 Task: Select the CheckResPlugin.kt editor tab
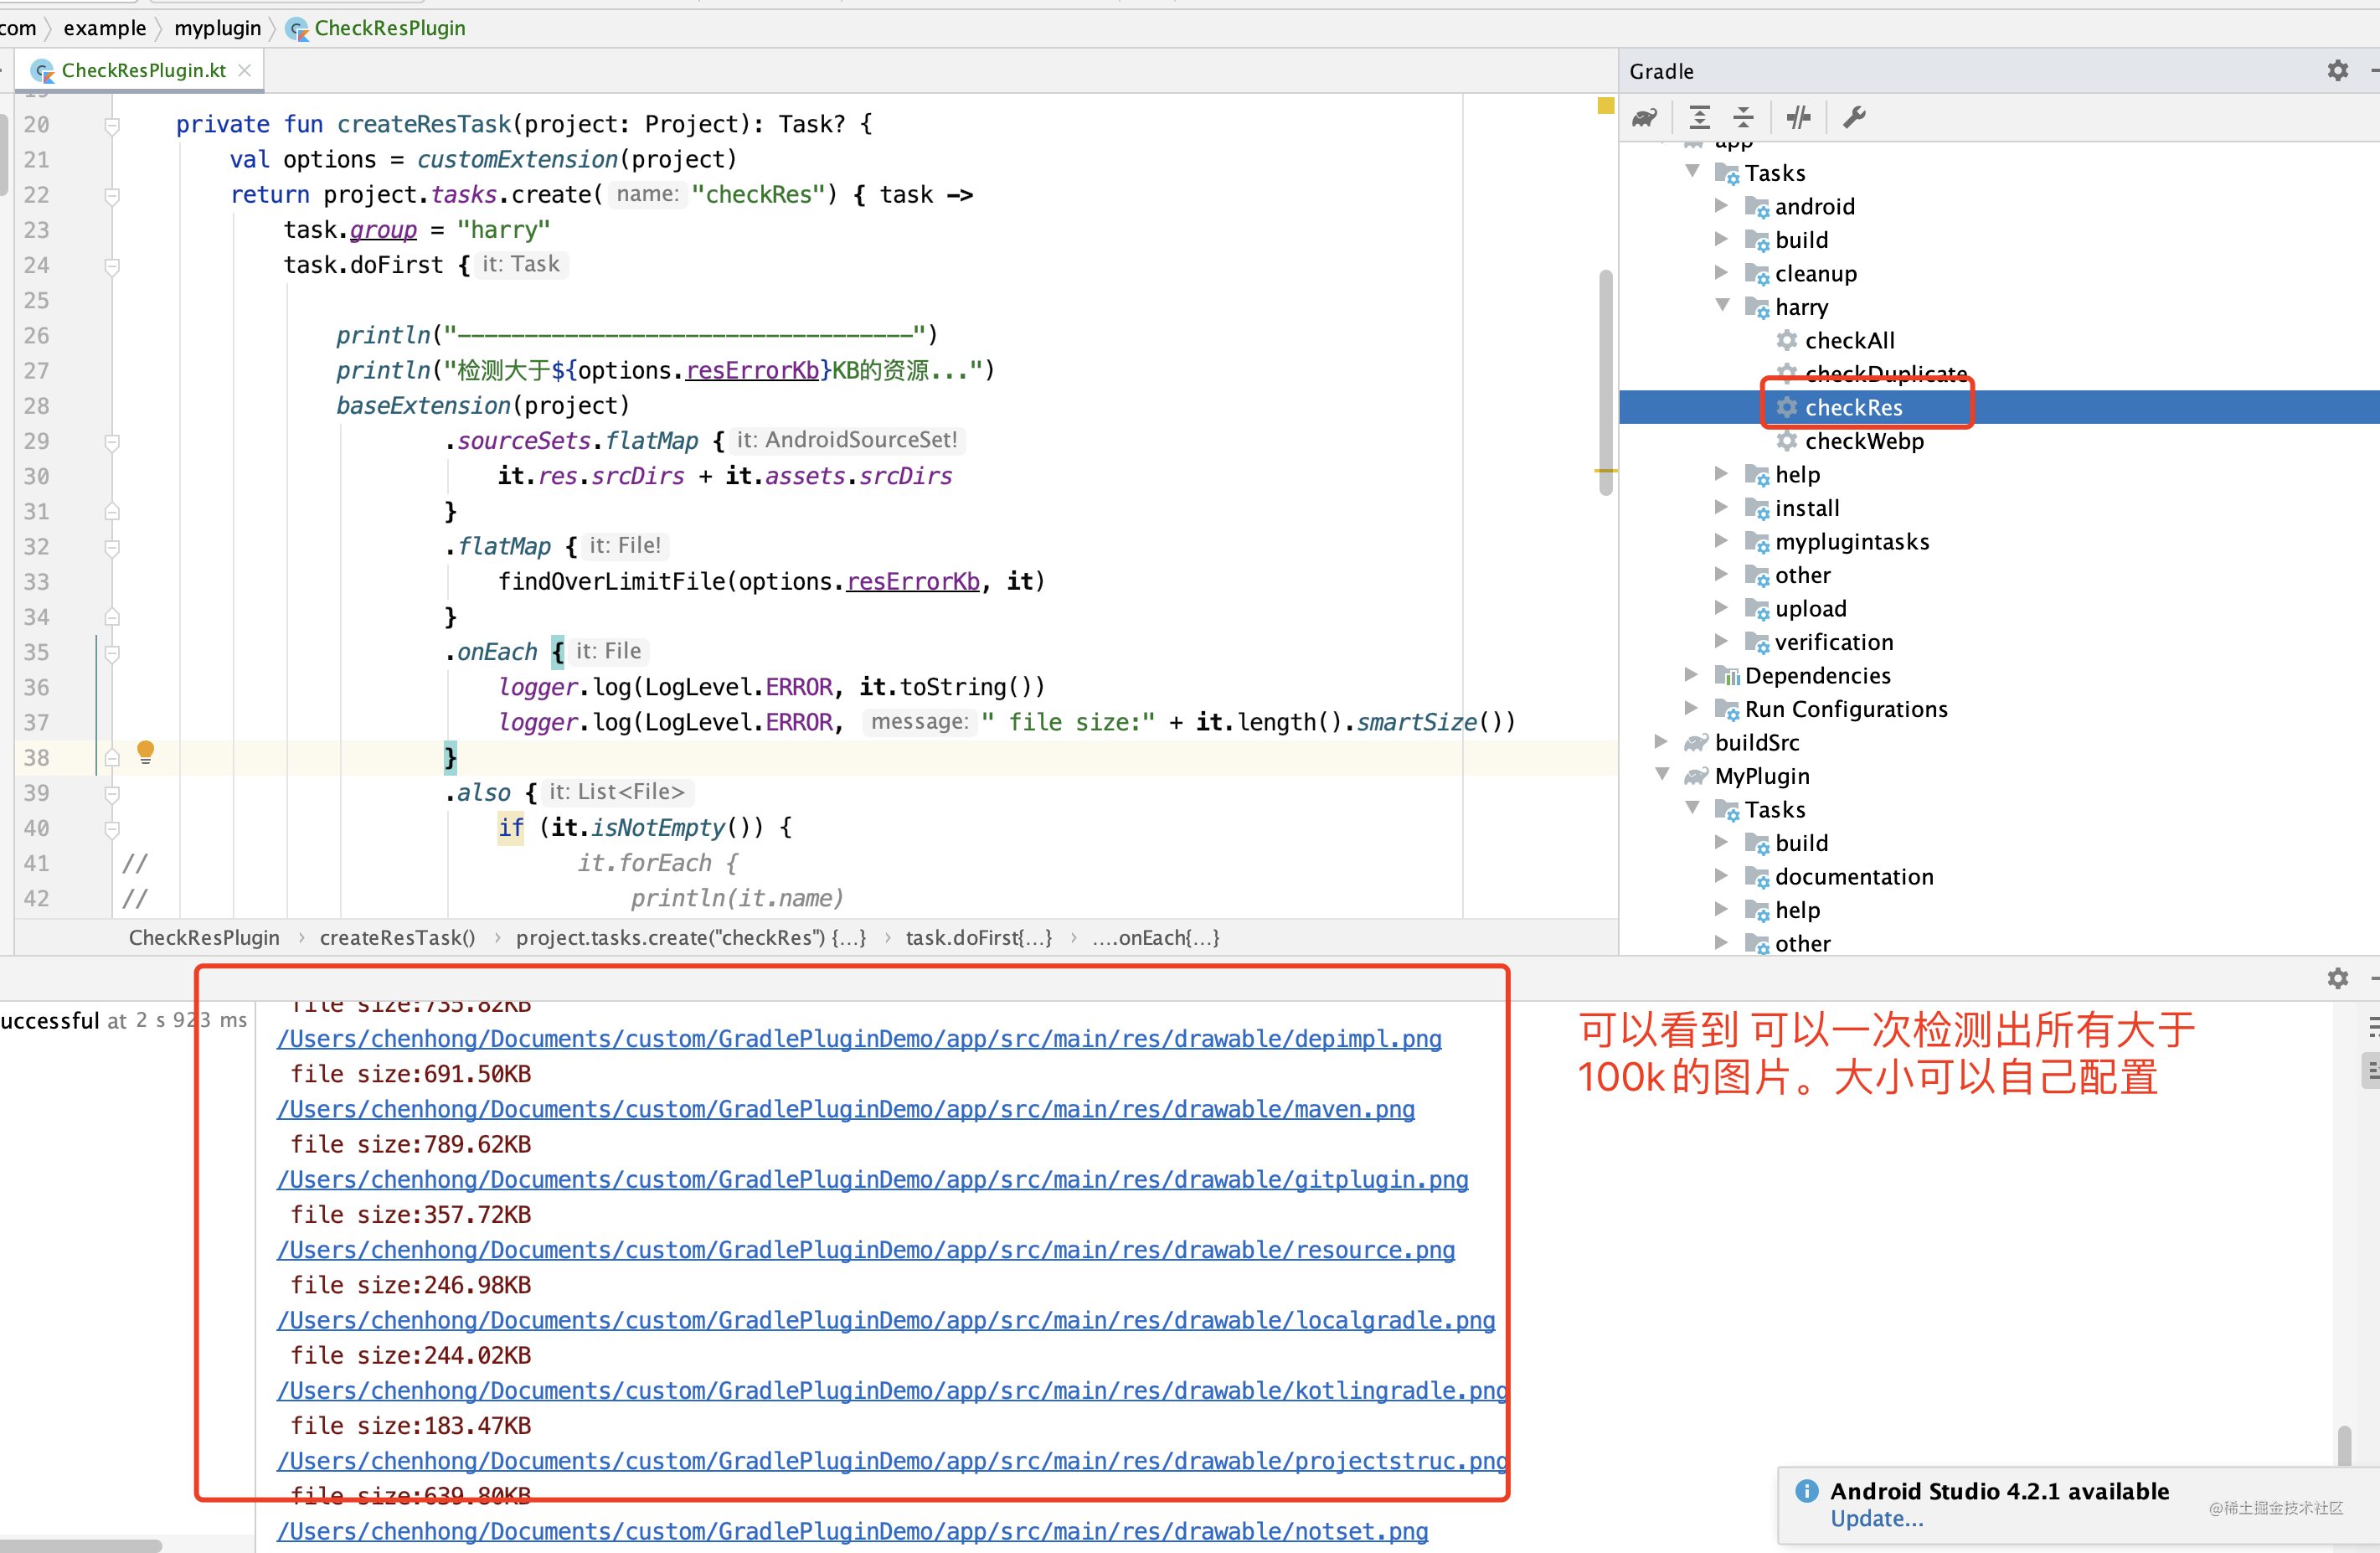click(x=143, y=71)
